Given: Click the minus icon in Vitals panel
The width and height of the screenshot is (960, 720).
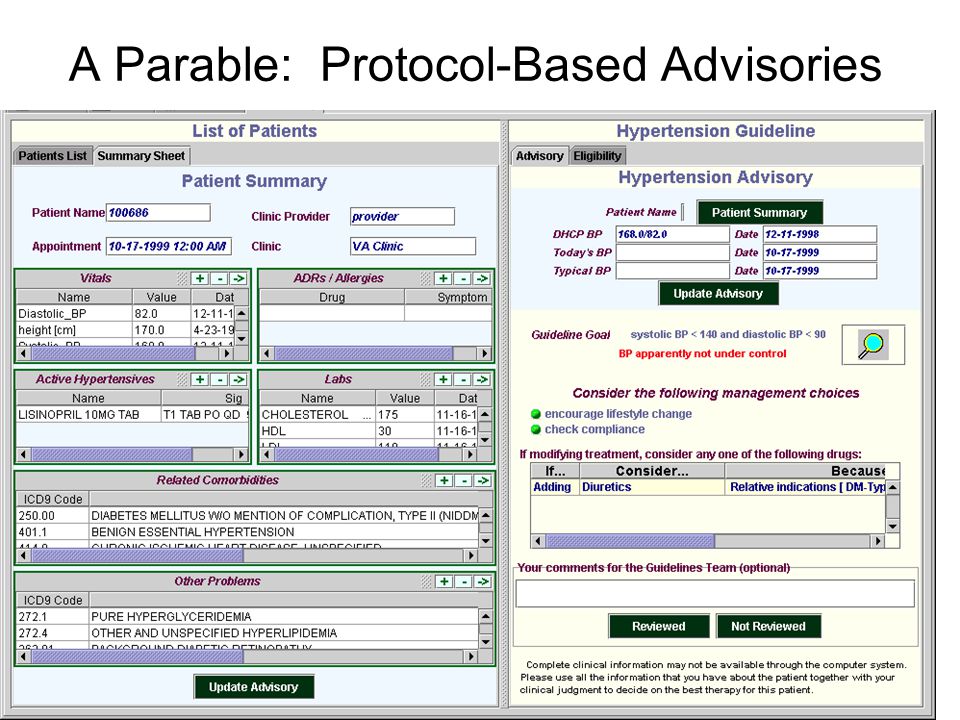Looking at the screenshot, I should click(x=219, y=279).
